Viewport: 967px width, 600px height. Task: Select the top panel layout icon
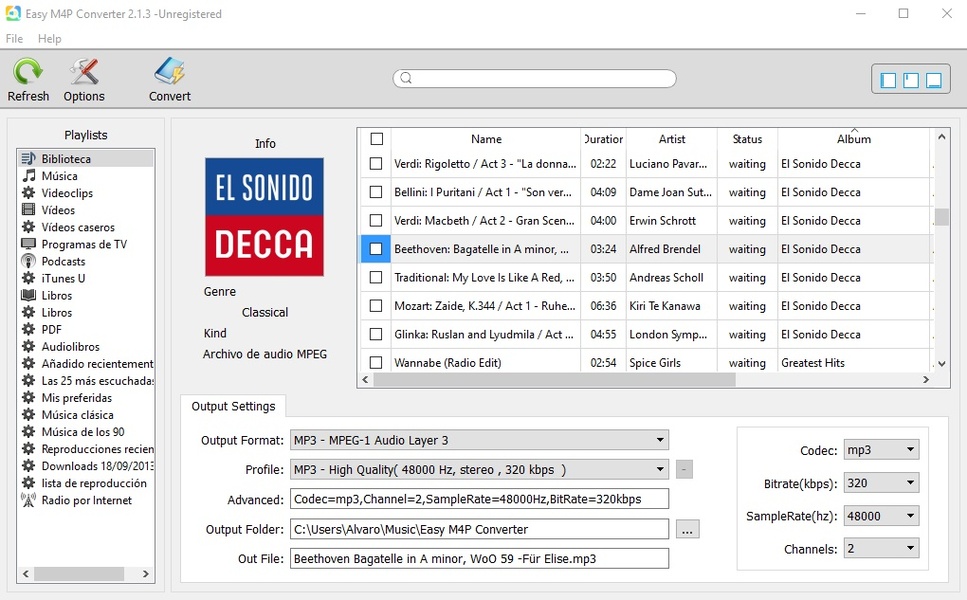click(x=911, y=80)
